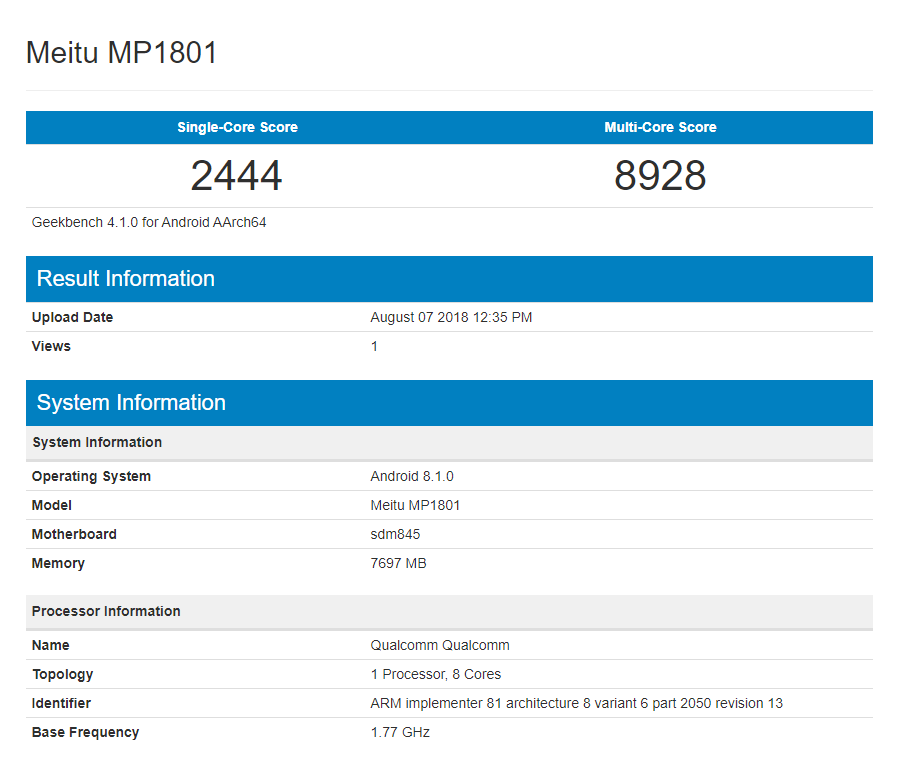The image size is (903, 758).
Task: Click the 7697 MB memory value
Action: pyautogui.click(x=400, y=563)
